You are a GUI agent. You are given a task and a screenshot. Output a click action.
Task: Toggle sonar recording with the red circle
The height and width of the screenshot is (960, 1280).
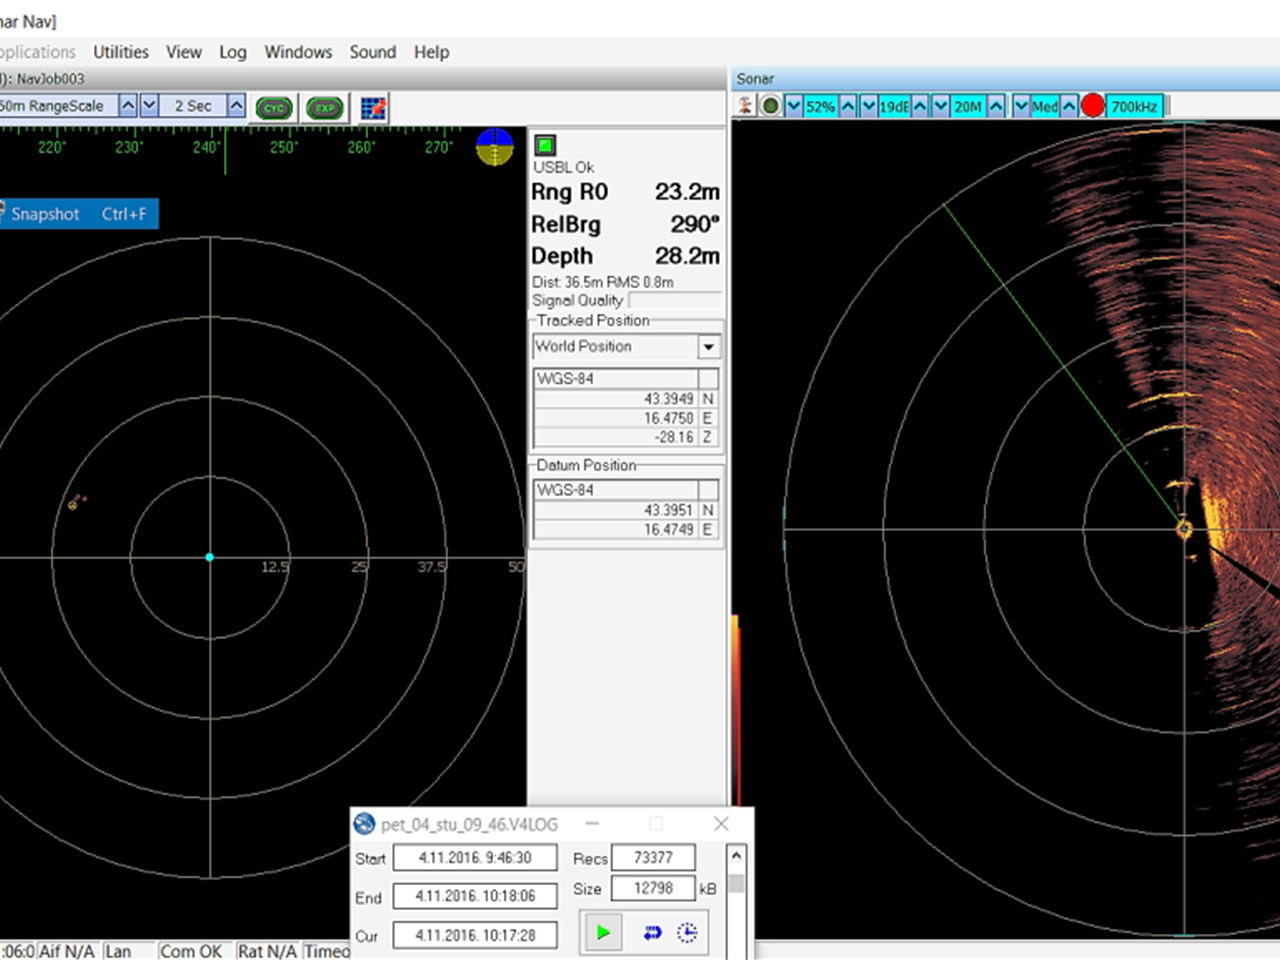(x=1094, y=104)
